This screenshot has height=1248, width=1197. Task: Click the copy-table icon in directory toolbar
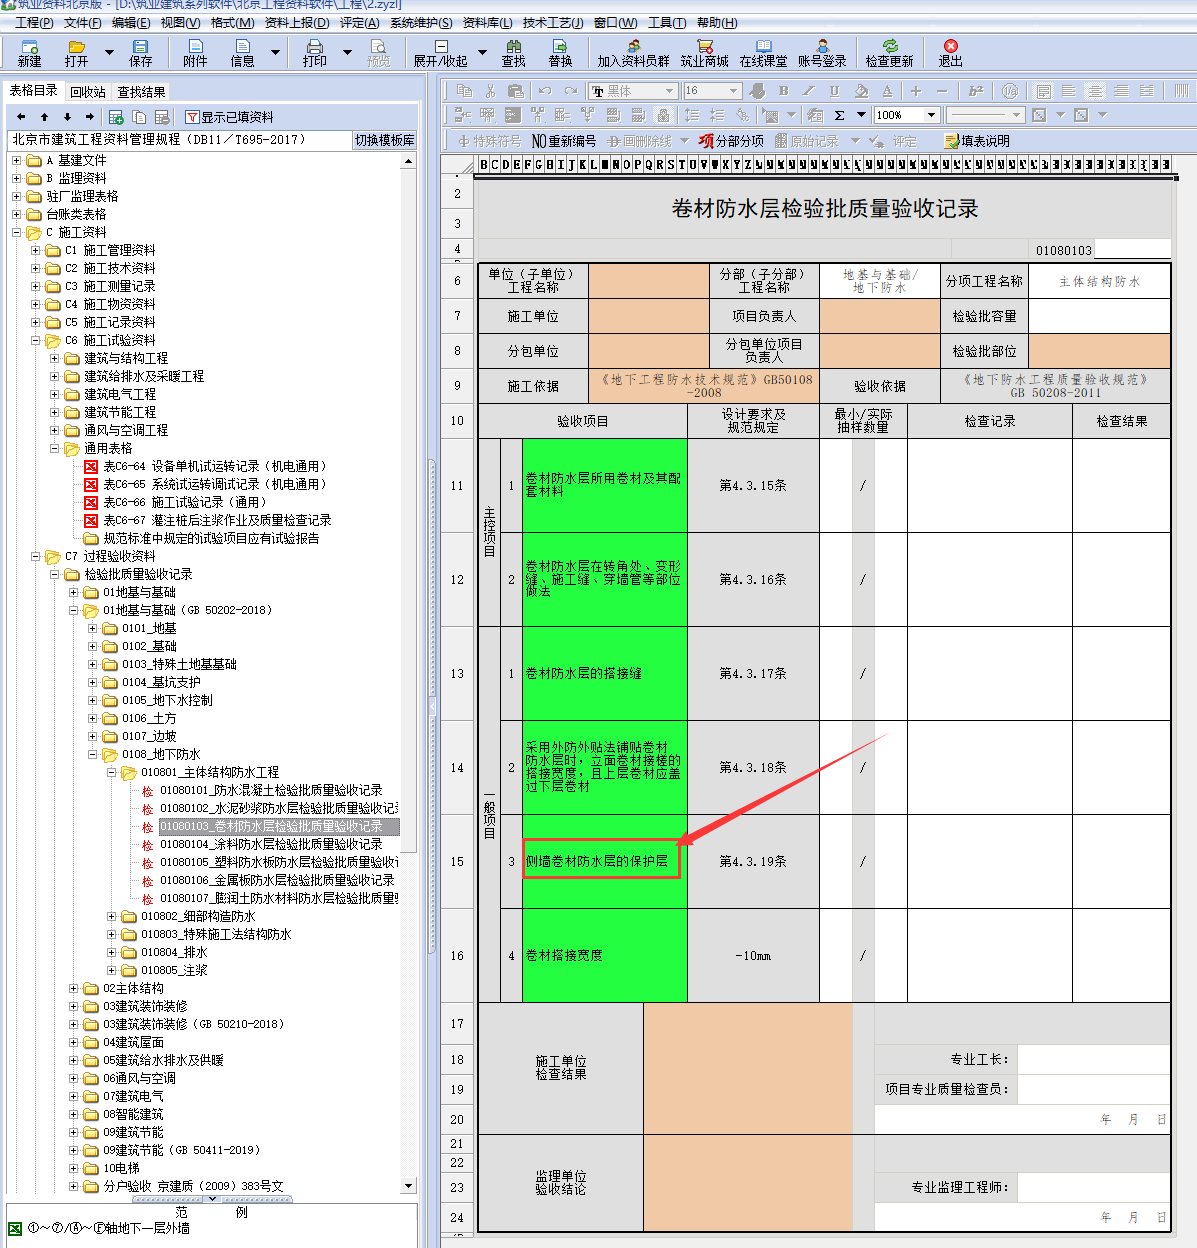pyautogui.click(x=139, y=117)
